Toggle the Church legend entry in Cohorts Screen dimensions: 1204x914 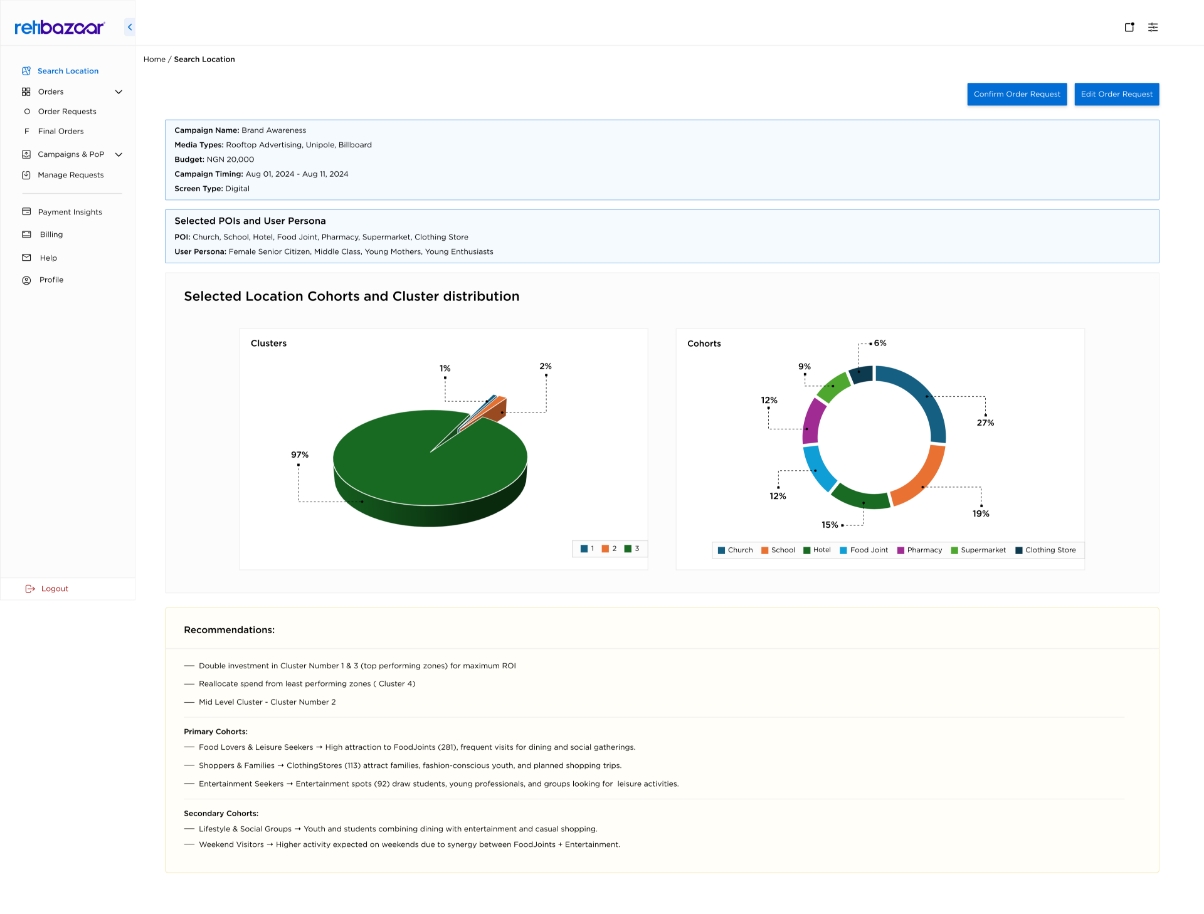click(x=735, y=550)
